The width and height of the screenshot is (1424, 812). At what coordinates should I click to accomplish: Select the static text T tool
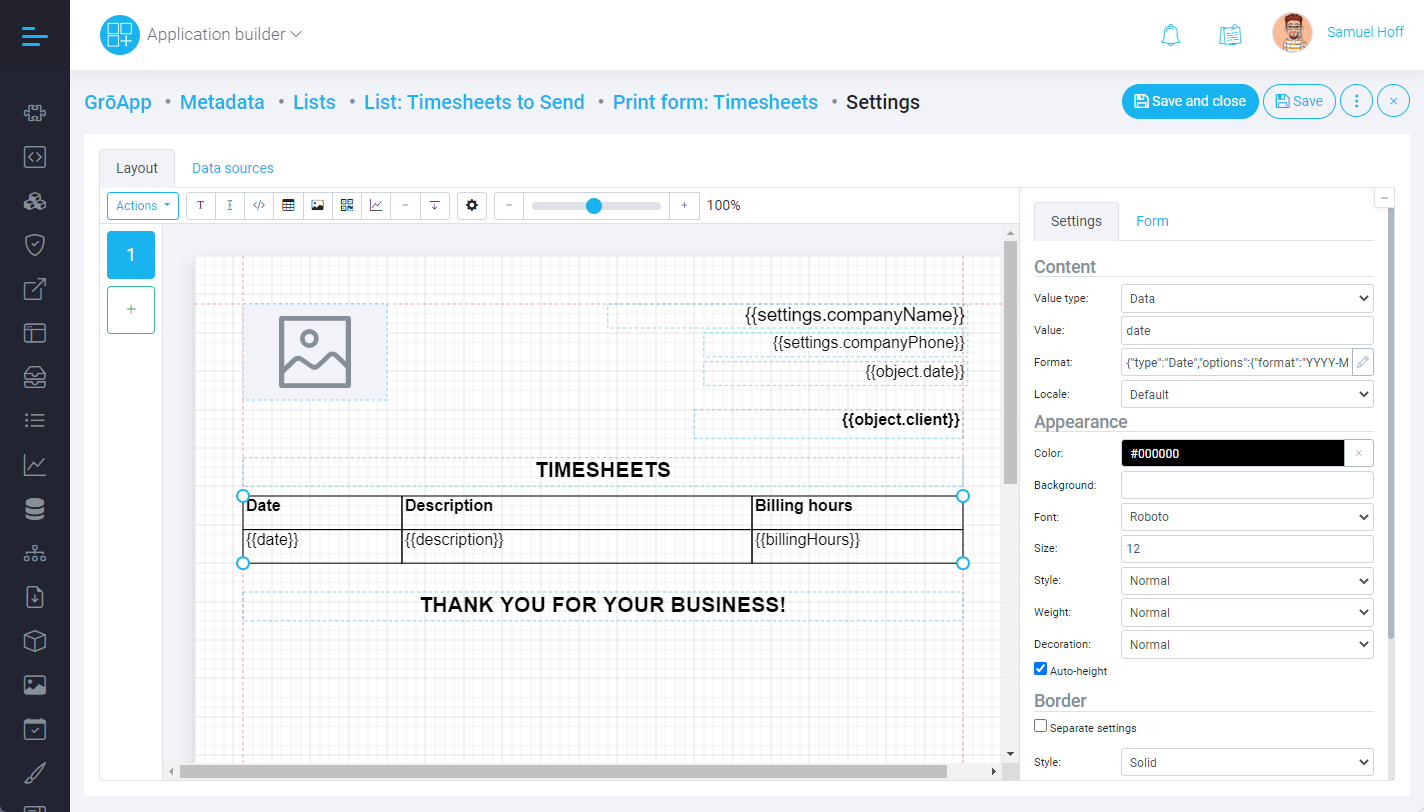pyautogui.click(x=200, y=205)
